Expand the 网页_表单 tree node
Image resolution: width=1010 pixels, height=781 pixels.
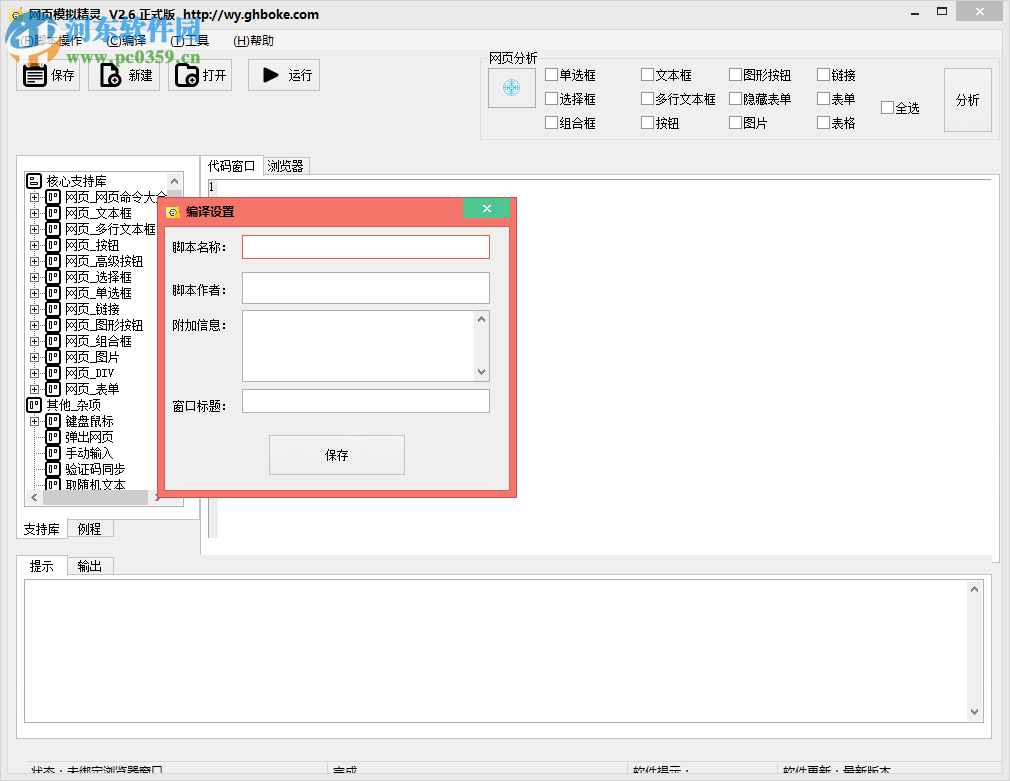pyautogui.click(x=33, y=388)
